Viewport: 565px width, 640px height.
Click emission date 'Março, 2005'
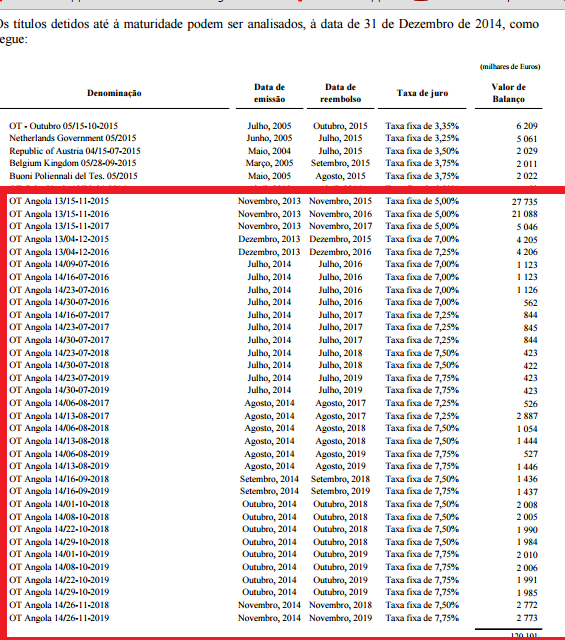269,163
